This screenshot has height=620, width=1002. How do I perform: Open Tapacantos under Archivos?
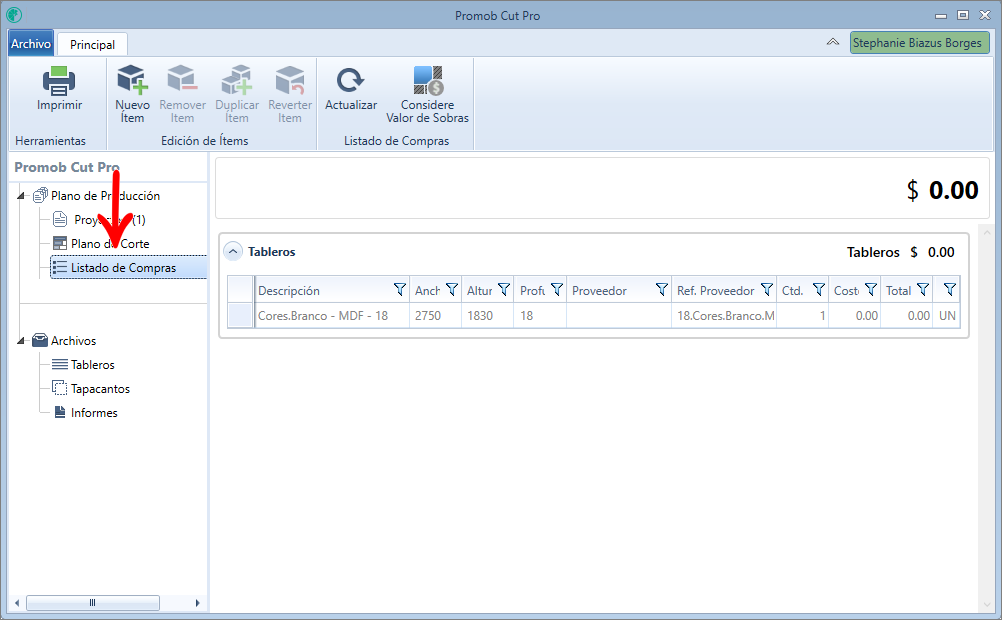(100, 389)
